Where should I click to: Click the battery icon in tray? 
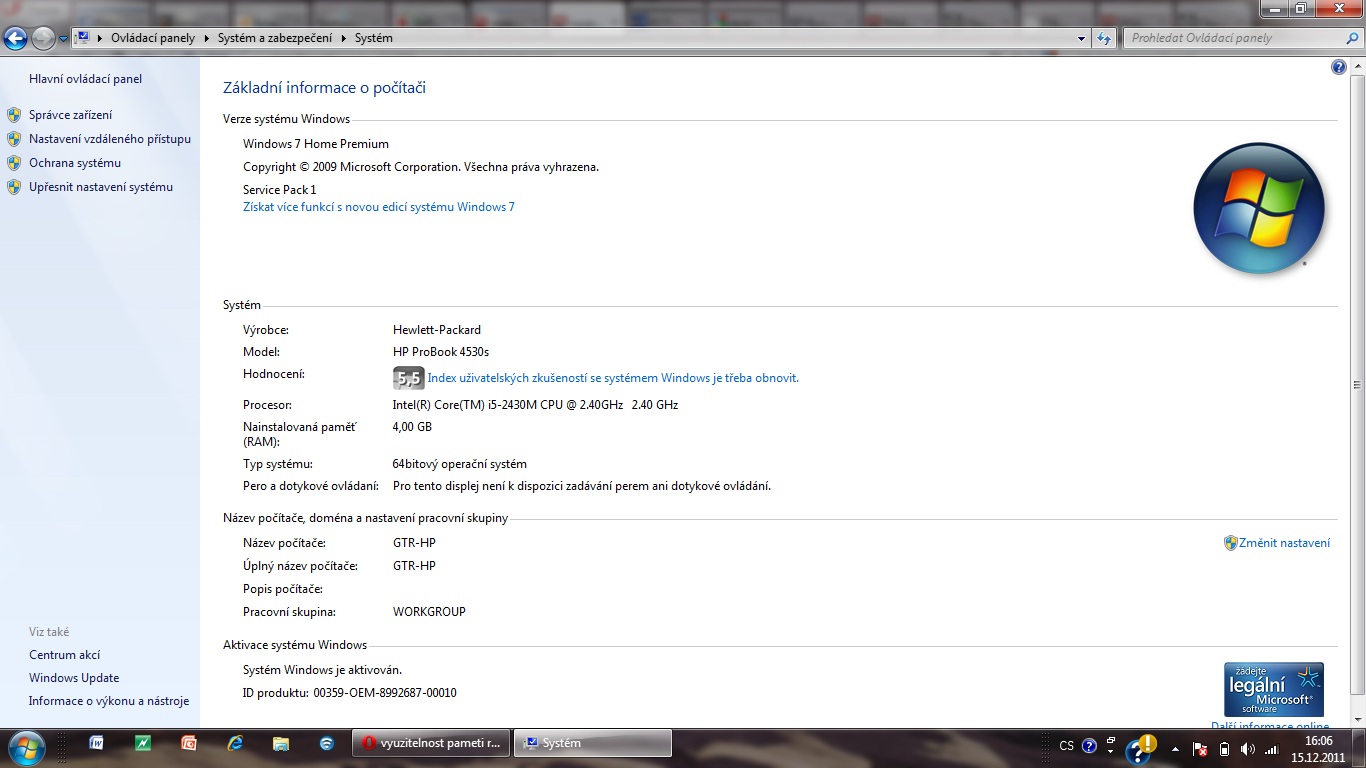click(1224, 748)
